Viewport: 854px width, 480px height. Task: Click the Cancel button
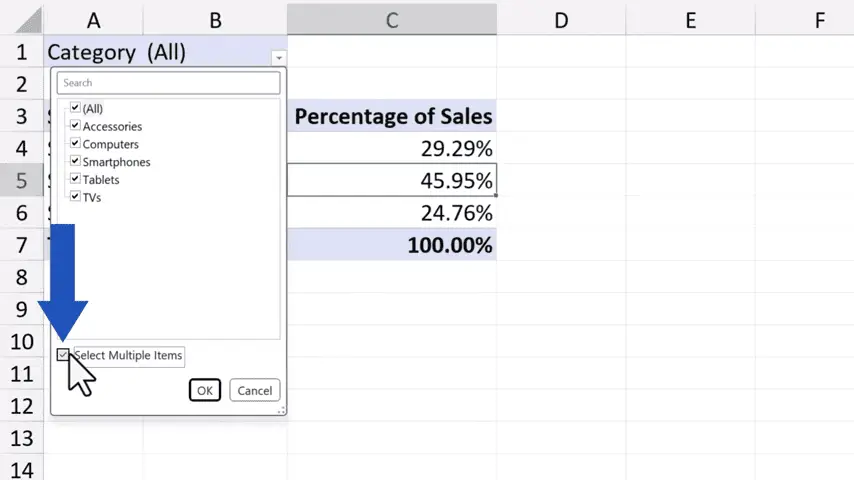click(x=254, y=390)
